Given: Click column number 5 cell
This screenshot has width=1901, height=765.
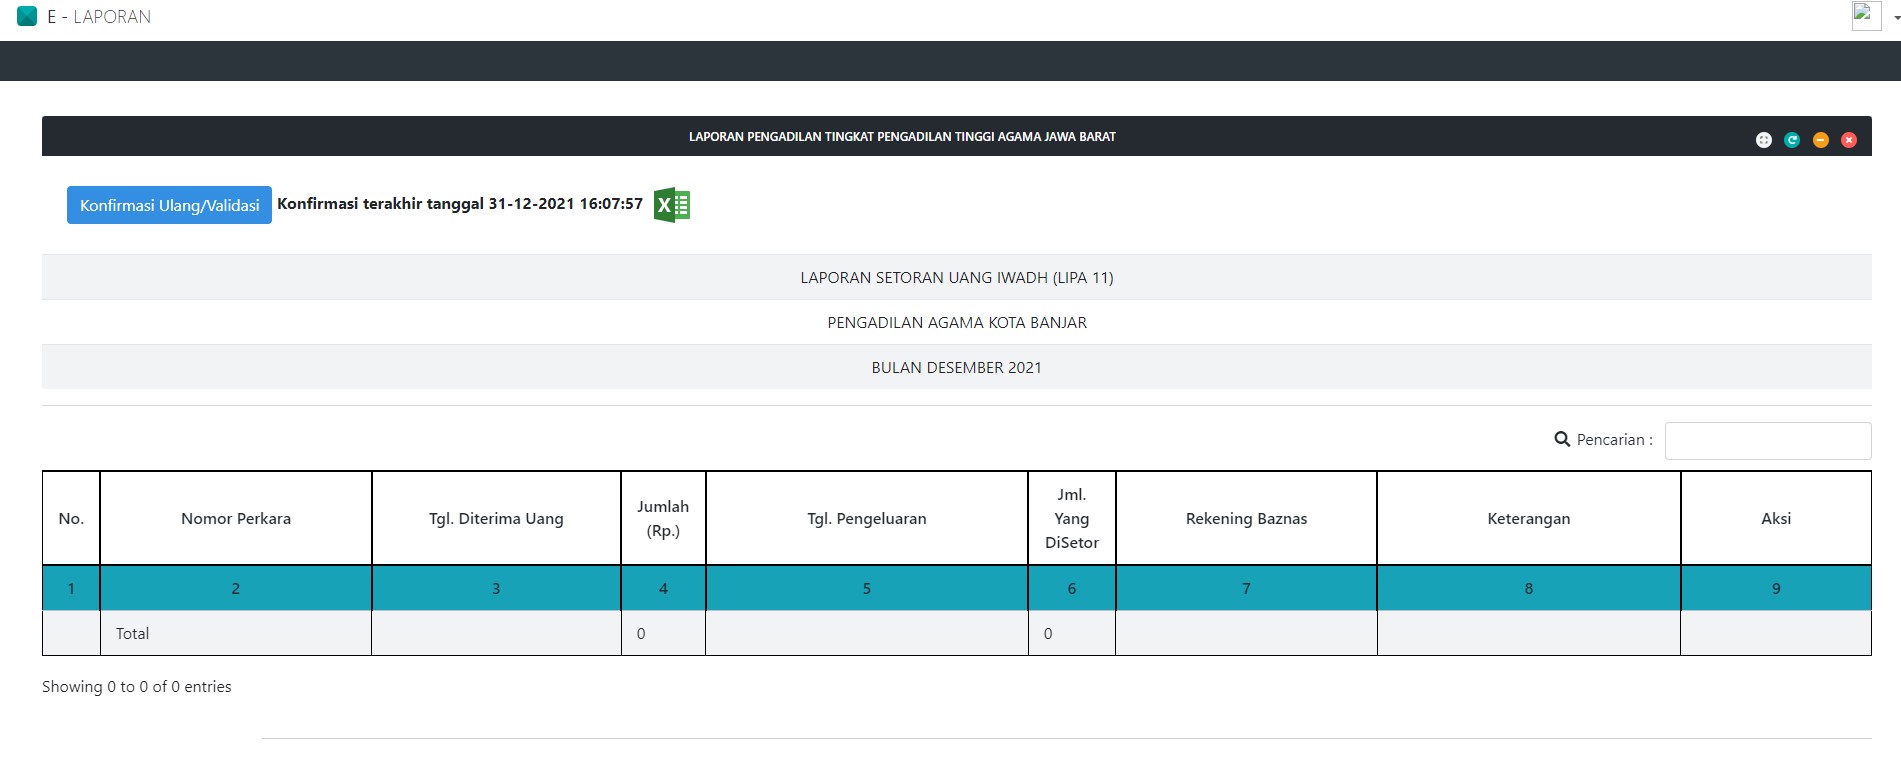Looking at the screenshot, I should click(867, 588).
